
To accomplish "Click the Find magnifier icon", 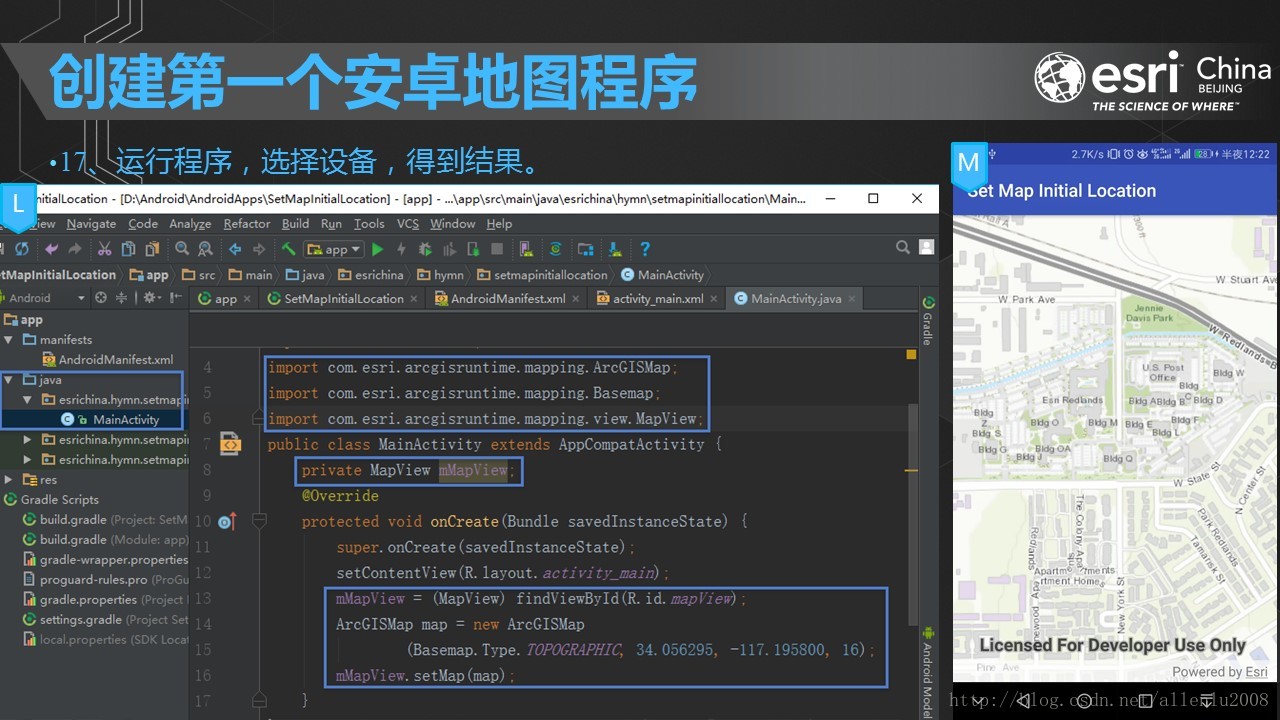I will point(182,249).
